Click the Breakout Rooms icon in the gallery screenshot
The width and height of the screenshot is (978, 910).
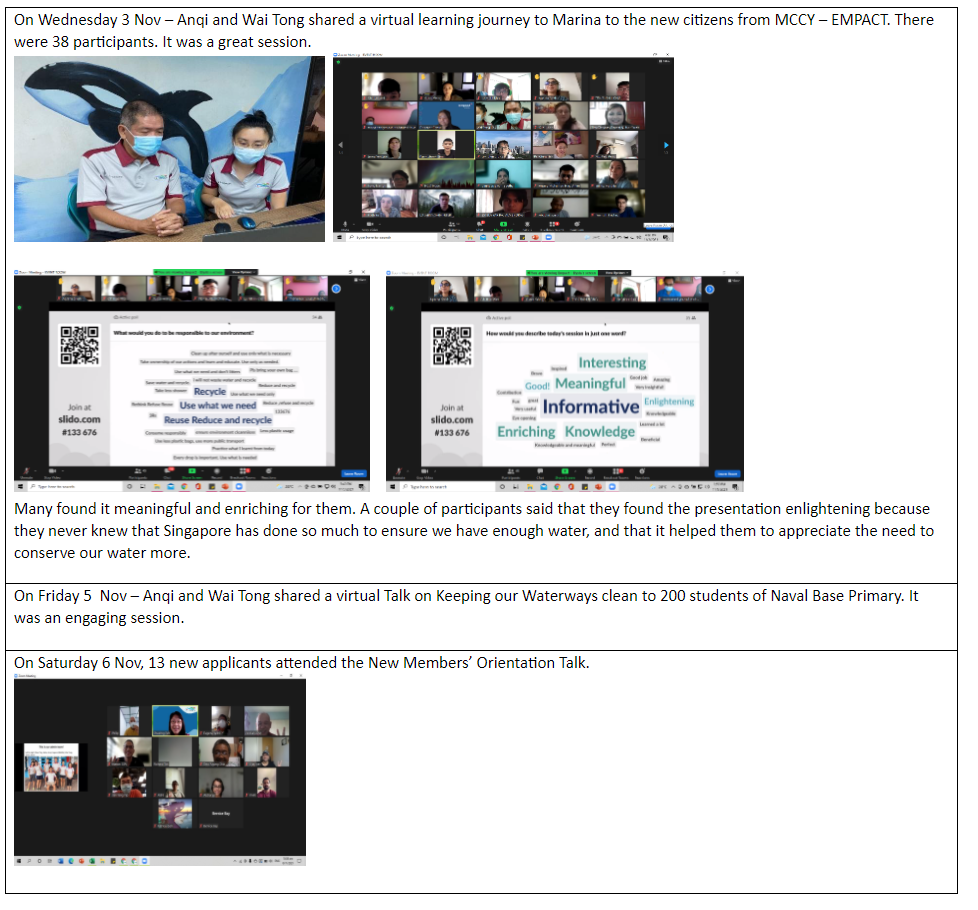(x=553, y=224)
